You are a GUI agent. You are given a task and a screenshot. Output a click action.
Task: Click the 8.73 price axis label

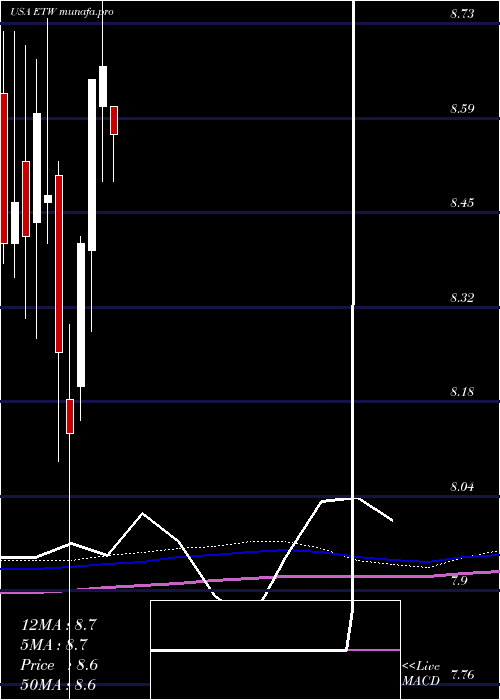(462, 14)
